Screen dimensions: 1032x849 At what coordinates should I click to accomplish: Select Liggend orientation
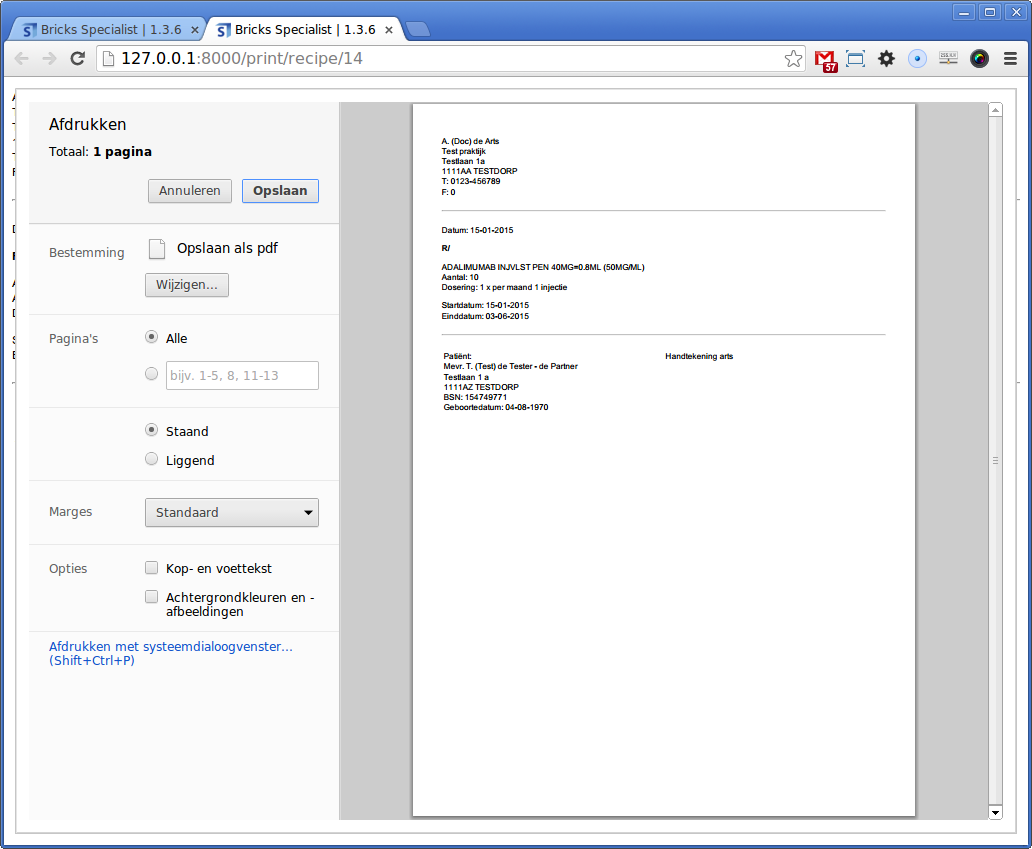point(151,459)
